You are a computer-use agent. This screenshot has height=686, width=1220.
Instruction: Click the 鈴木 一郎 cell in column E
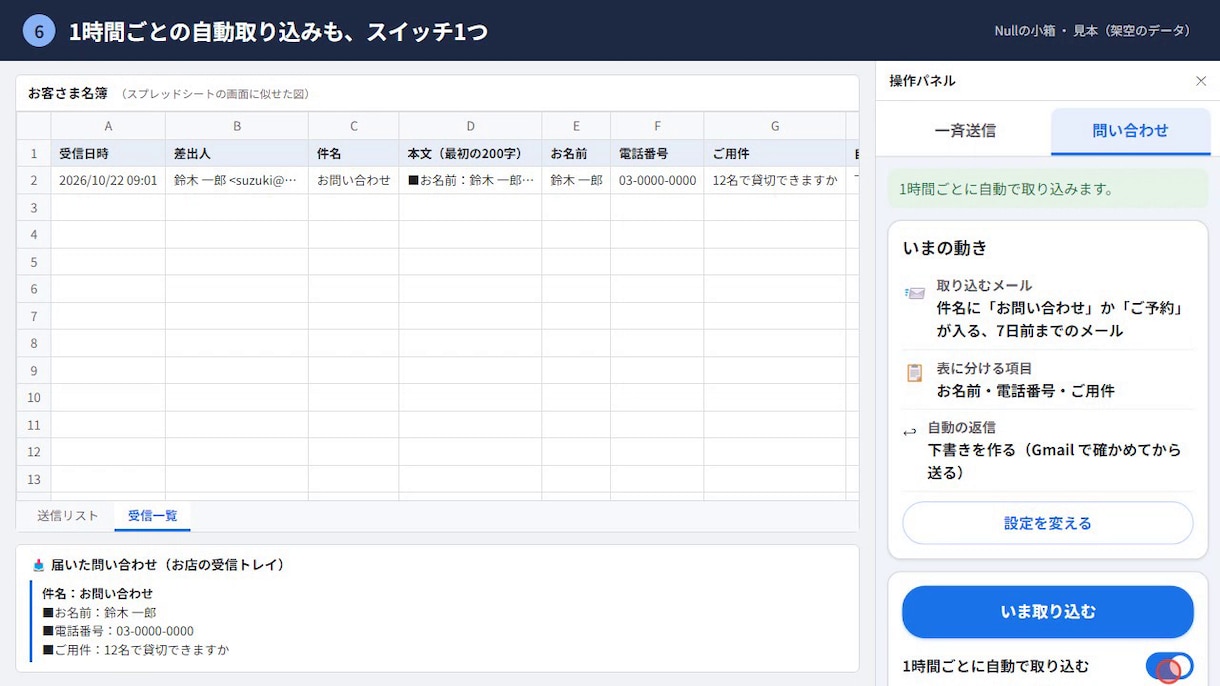tap(576, 181)
